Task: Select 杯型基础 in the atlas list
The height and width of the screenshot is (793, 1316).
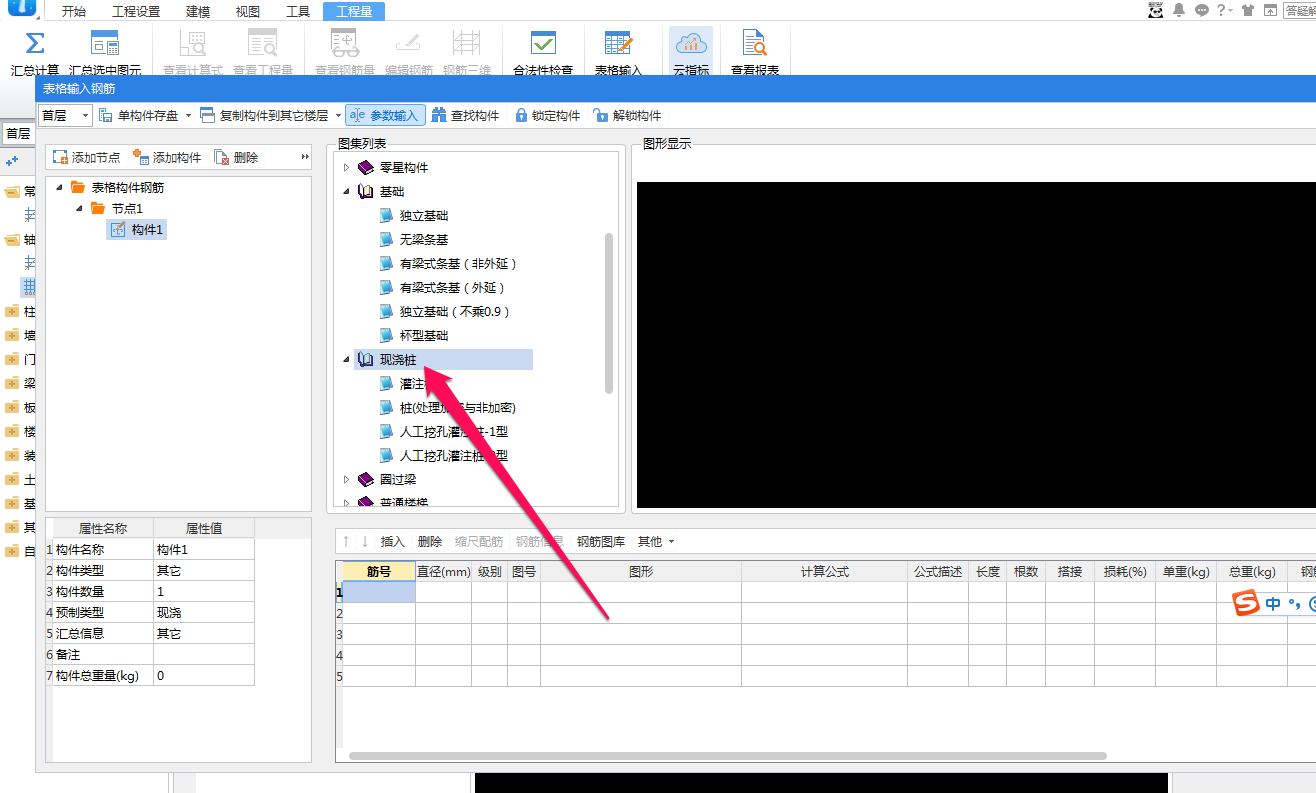Action: 424,335
